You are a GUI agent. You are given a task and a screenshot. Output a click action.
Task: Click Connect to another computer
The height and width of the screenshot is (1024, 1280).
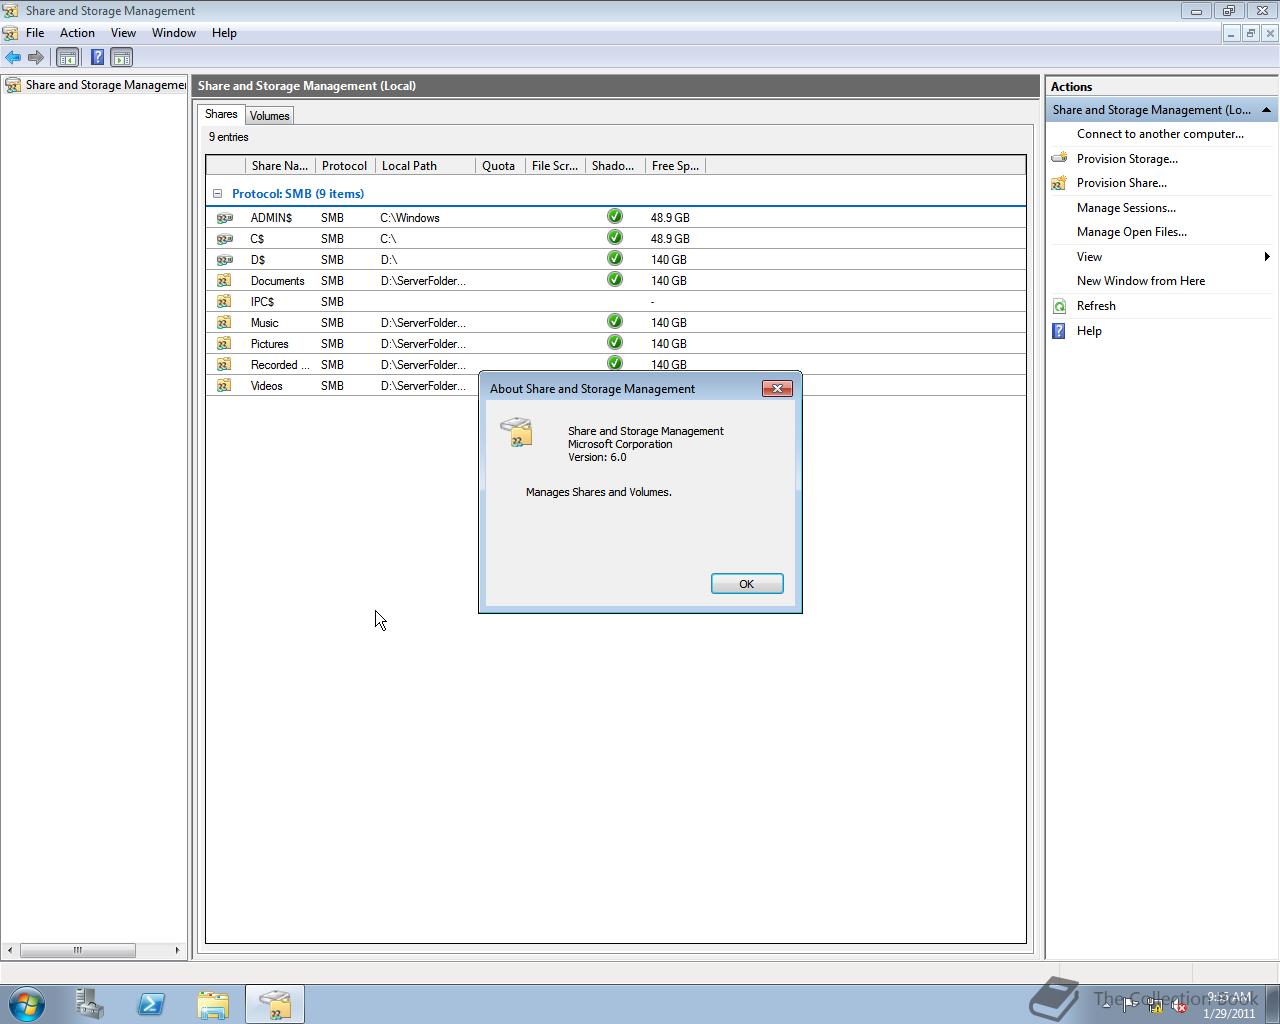tap(1160, 134)
